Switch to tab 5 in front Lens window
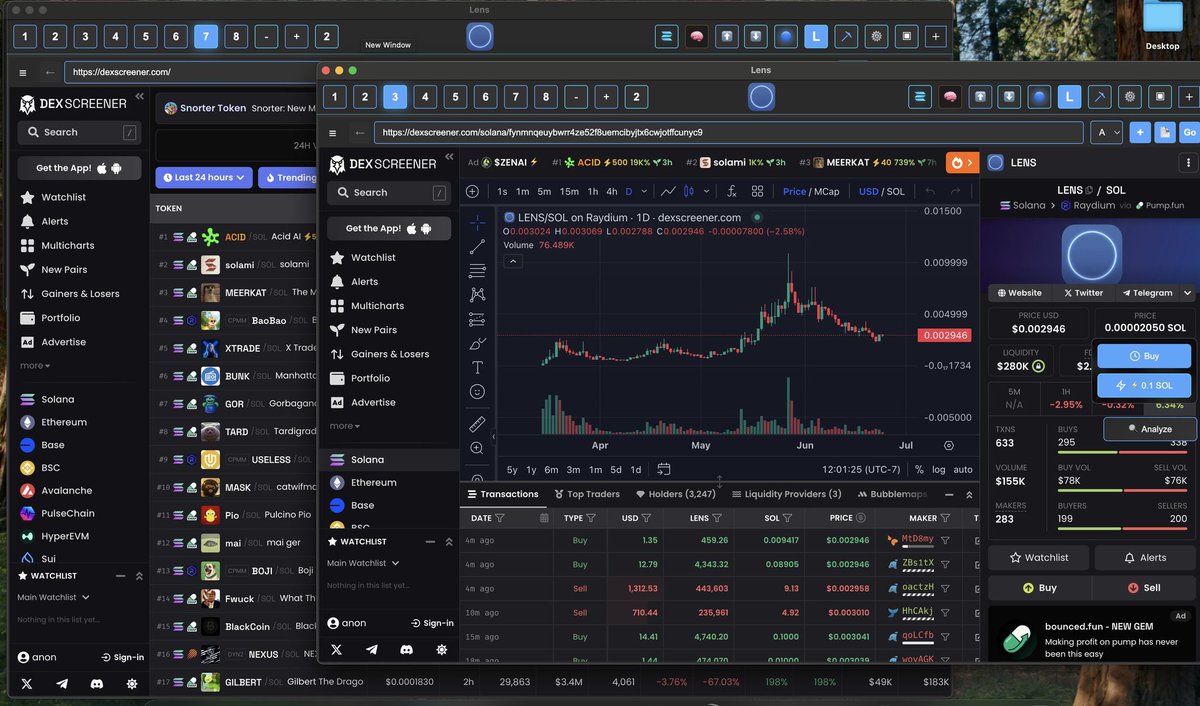The width and height of the screenshot is (1200, 706). pyautogui.click(x=455, y=97)
